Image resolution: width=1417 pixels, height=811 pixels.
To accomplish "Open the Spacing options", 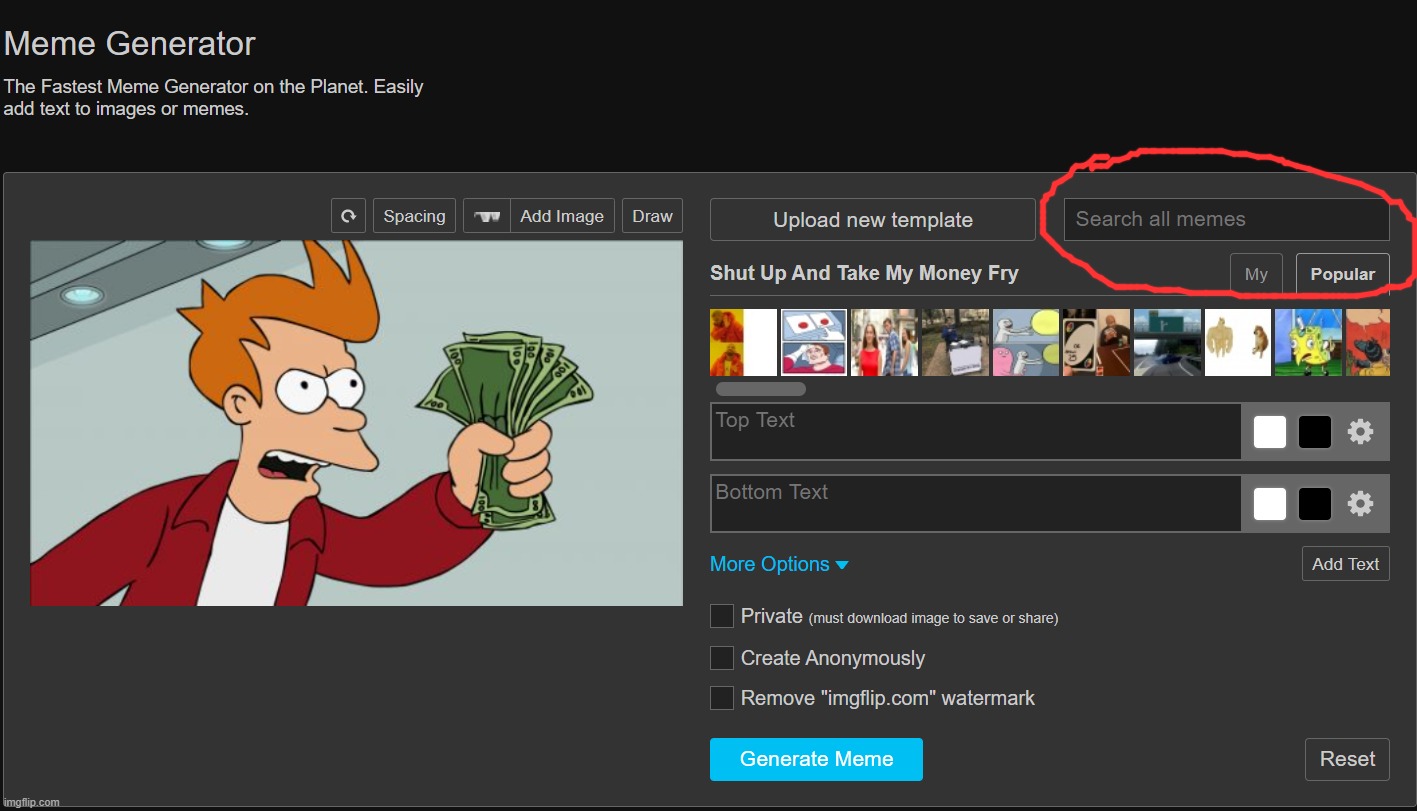I will coord(414,216).
